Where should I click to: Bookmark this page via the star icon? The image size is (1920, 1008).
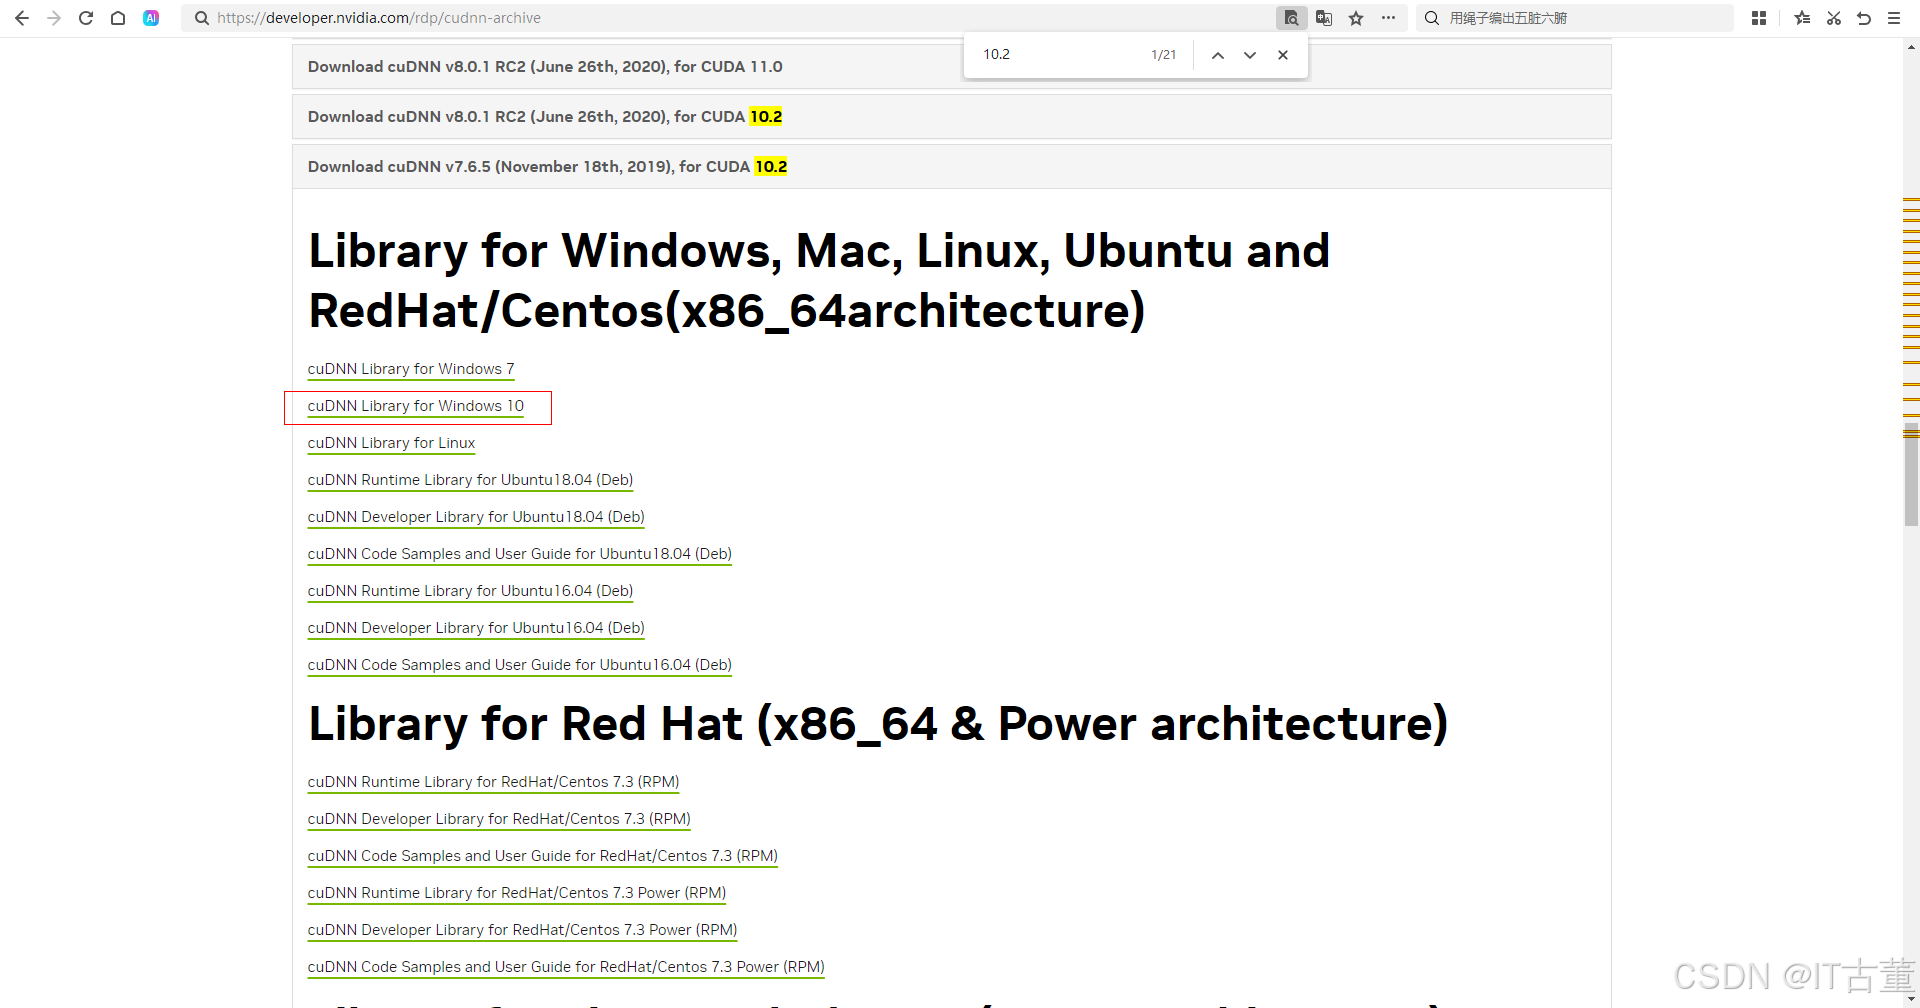coord(1356,17)
